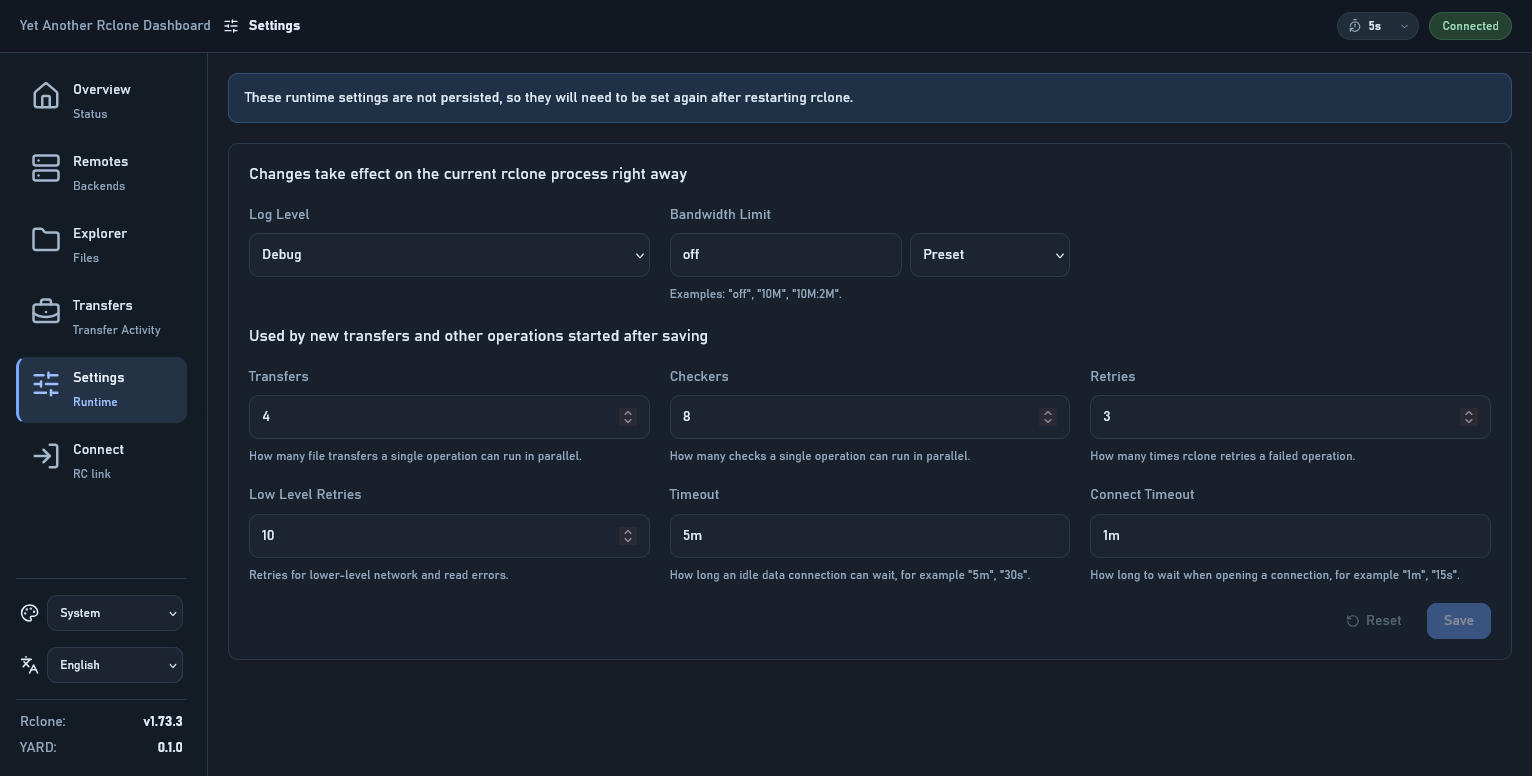1532x776 pixels.
Task: Open the System theme selector
Action: pyautogui.click(x=115, y=613)
